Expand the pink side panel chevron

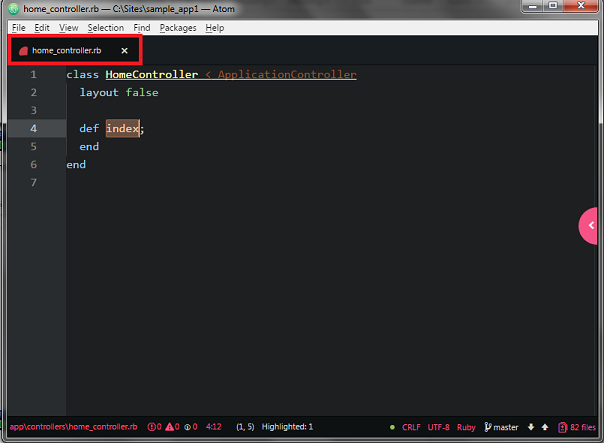click(589, 226)
